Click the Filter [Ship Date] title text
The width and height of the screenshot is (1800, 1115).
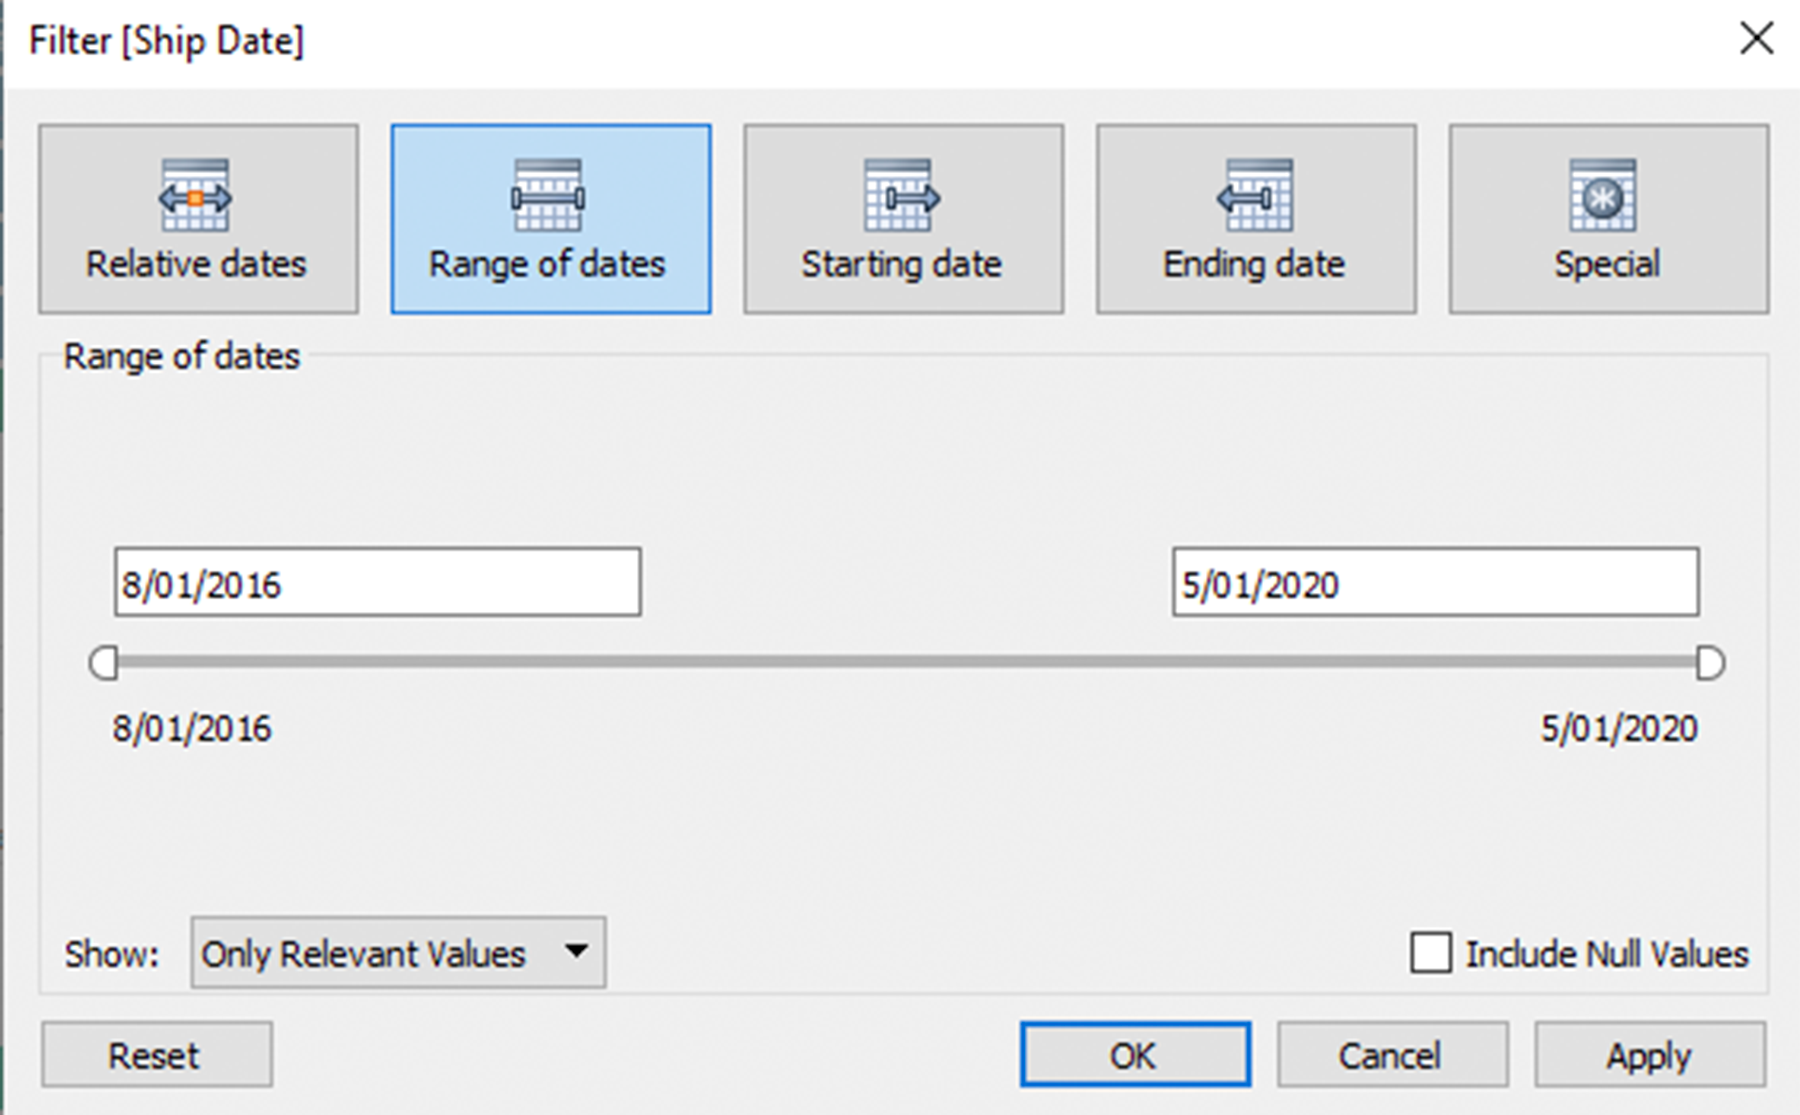166,41
